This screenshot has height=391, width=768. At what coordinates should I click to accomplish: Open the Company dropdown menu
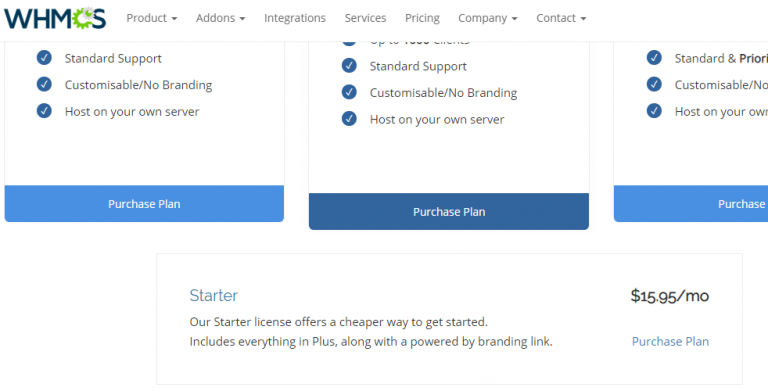pos(487,18)
